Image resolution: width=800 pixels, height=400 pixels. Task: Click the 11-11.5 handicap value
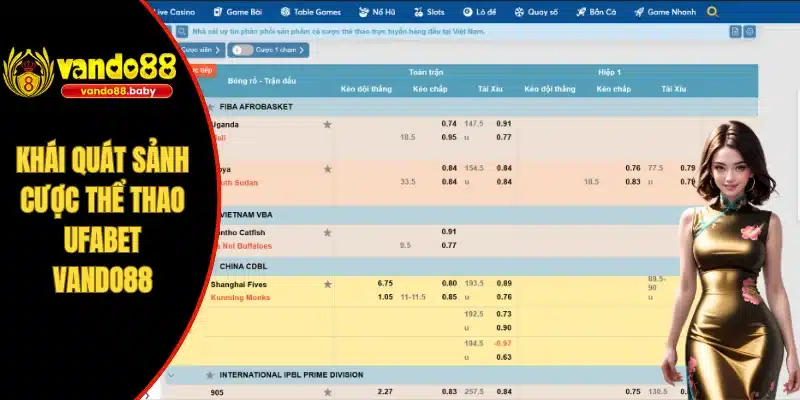(x=413, y=297)
